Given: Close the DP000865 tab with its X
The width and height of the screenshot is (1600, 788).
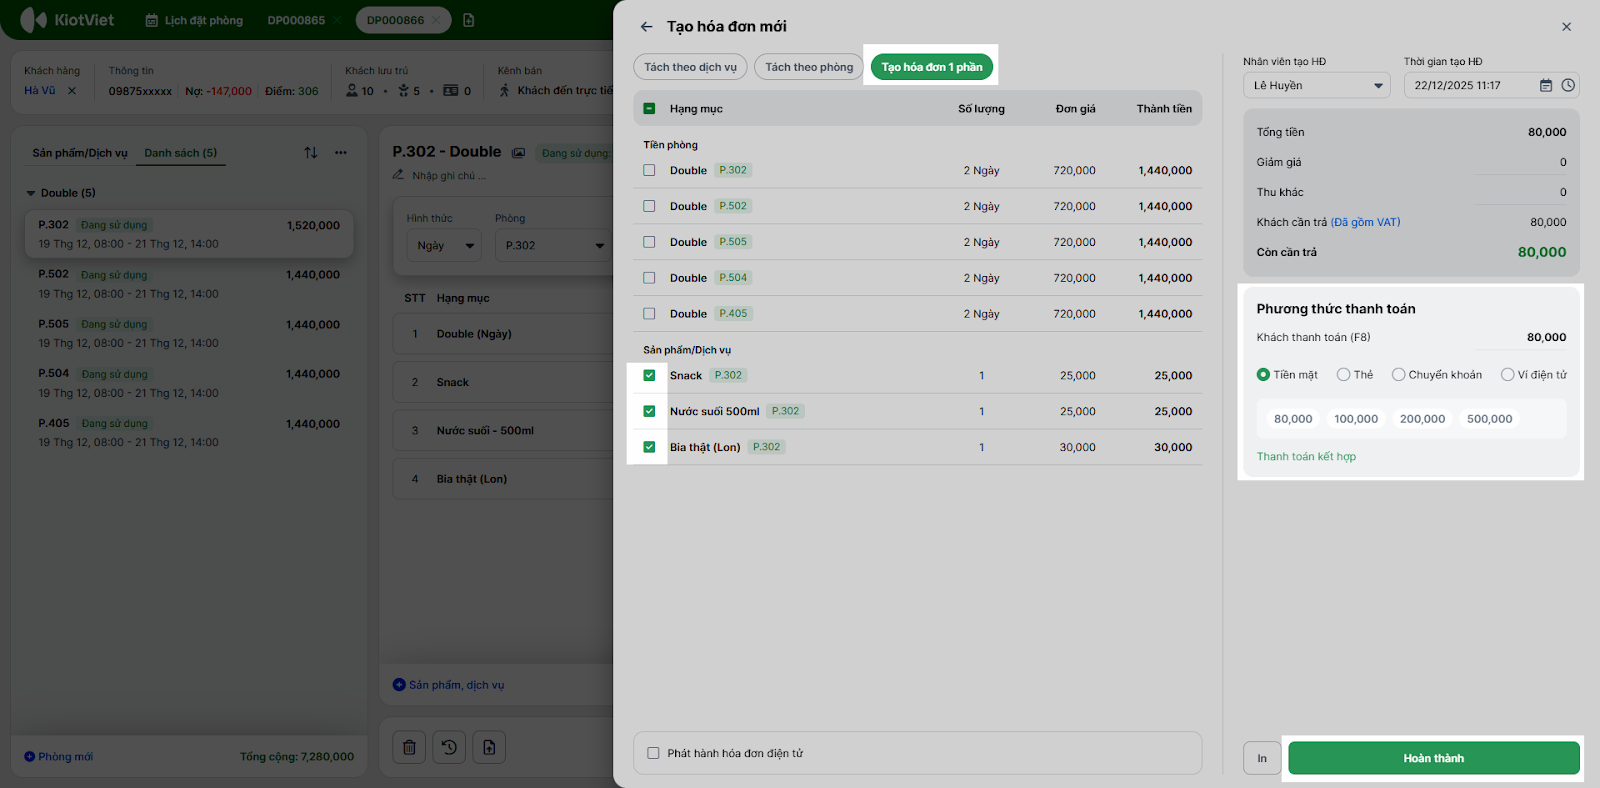Looking at the screenshot, I should [x=338, y=20].
